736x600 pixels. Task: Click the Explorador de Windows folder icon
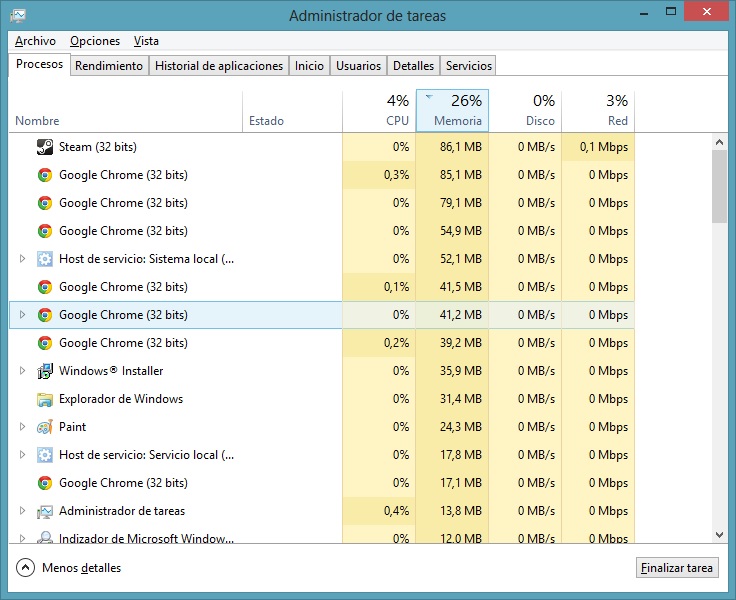pos(45,399)
